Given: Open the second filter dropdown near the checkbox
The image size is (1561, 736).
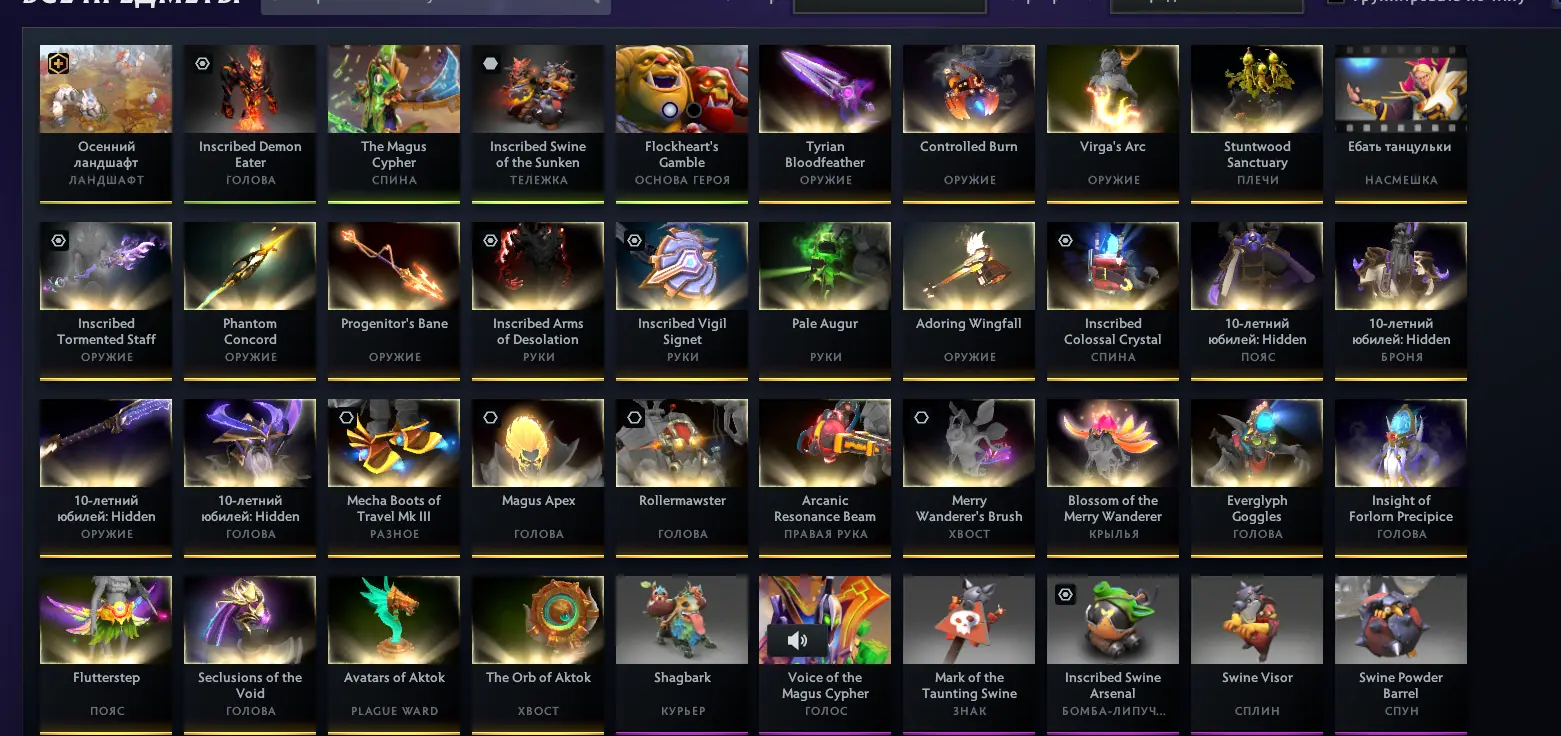Looking at the screenshot, I should point(1206,5).
